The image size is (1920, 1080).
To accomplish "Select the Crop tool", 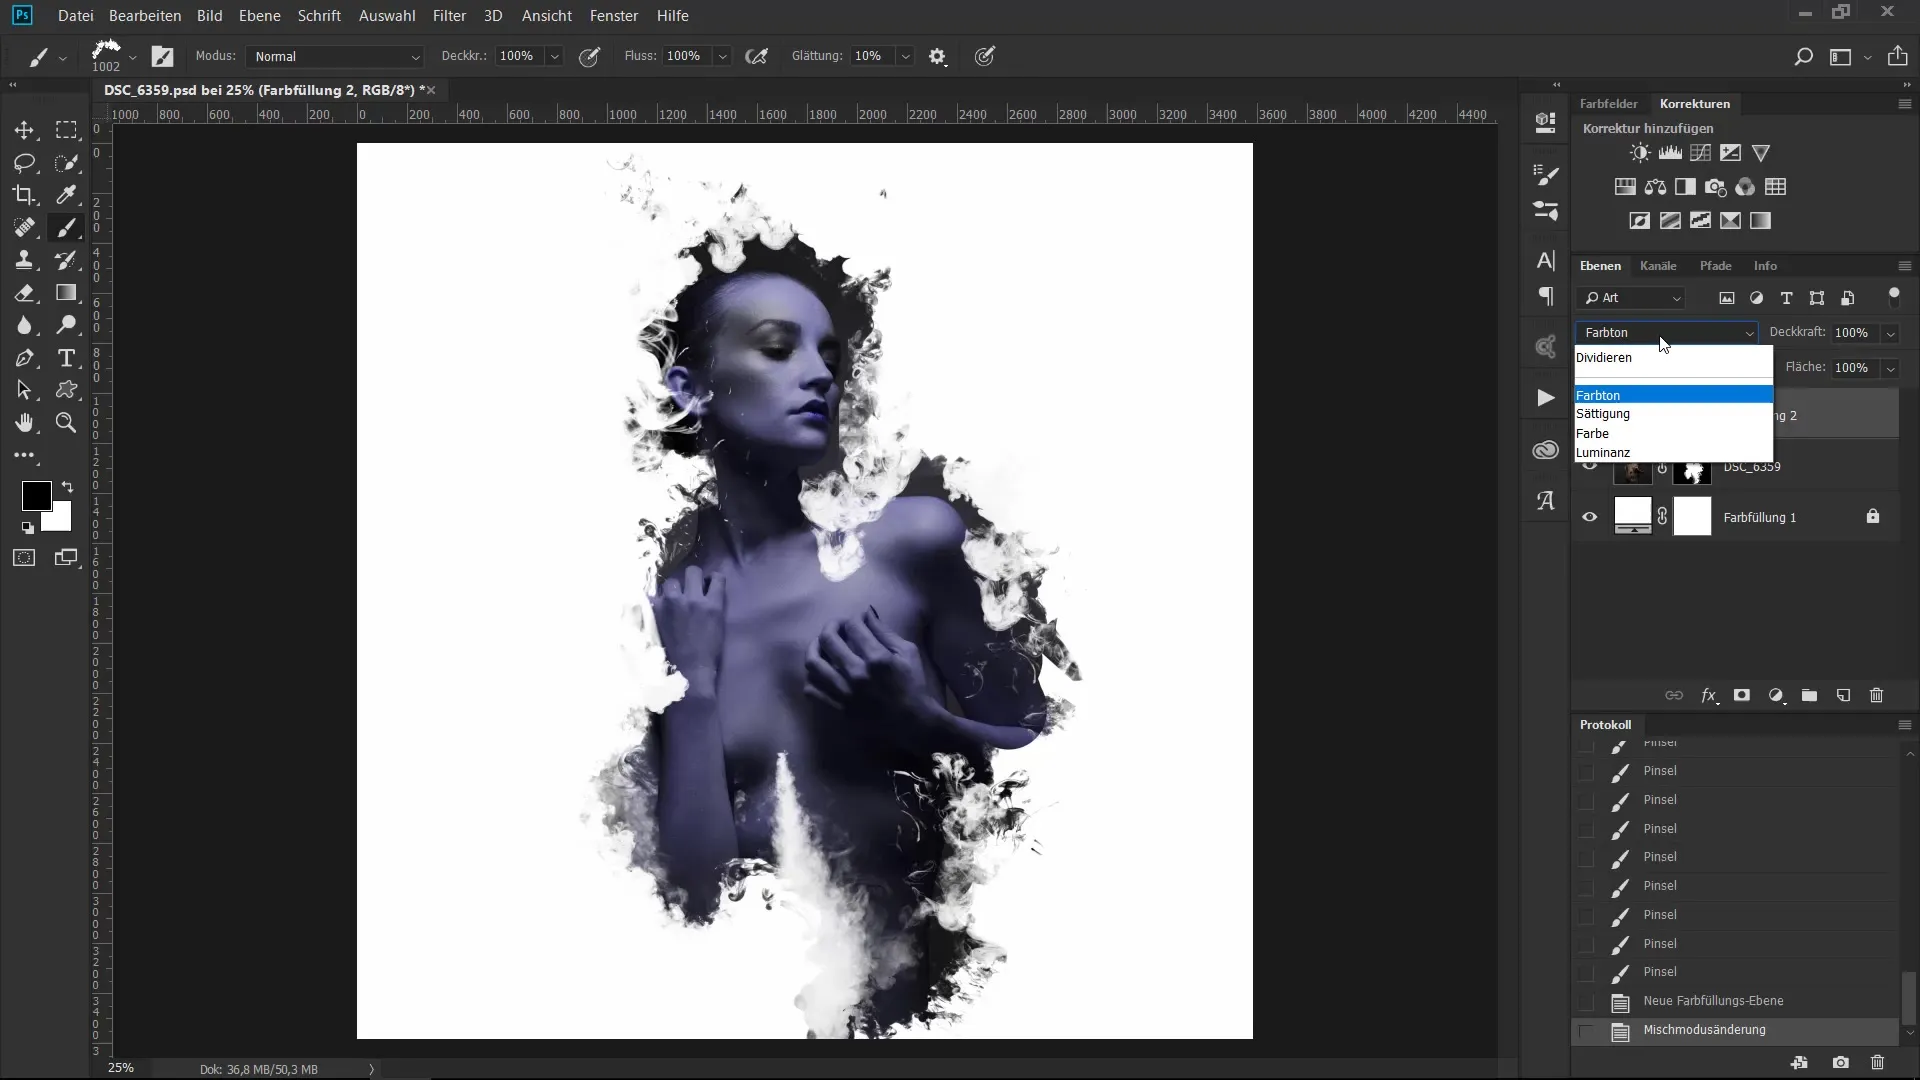I will point(24,195).
